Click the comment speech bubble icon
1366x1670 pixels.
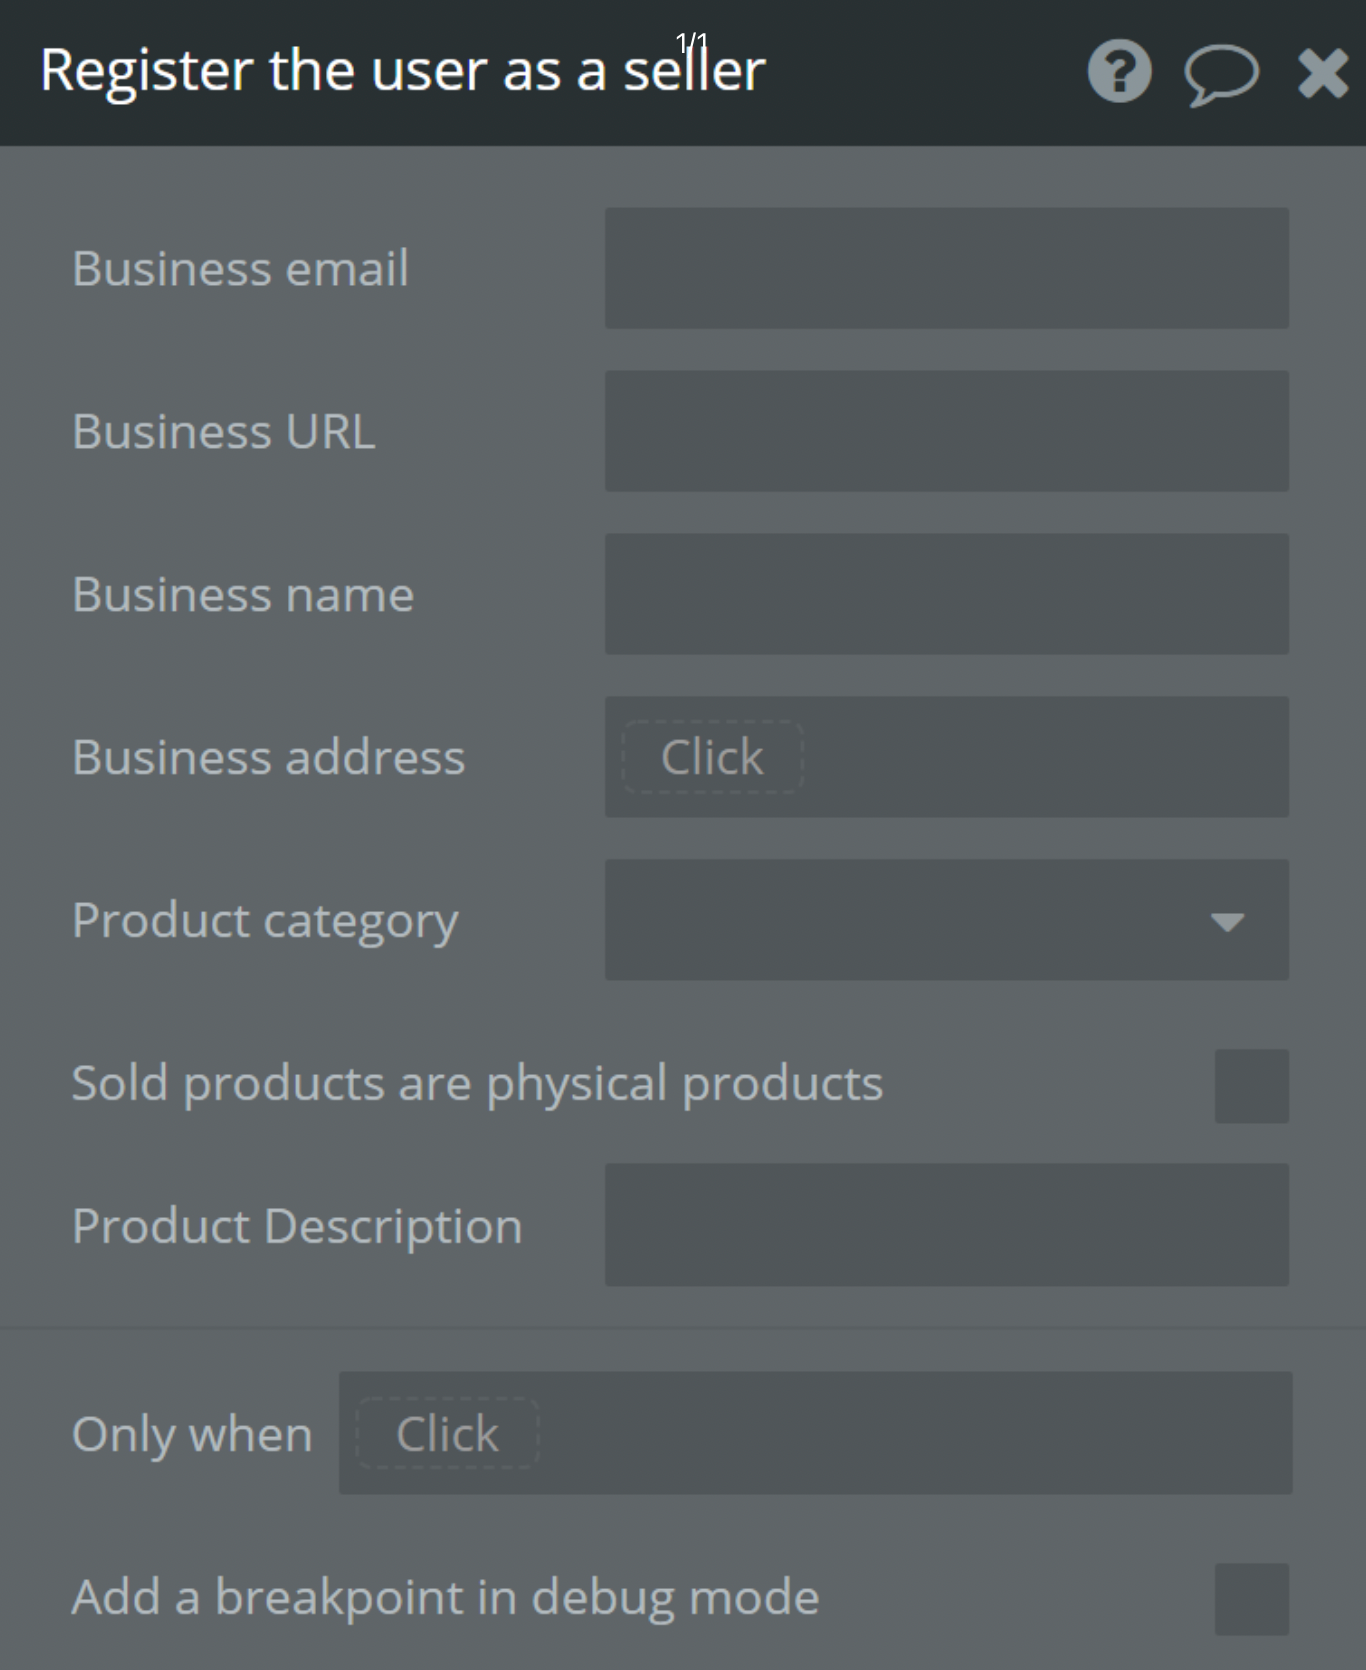(1221, 74)
